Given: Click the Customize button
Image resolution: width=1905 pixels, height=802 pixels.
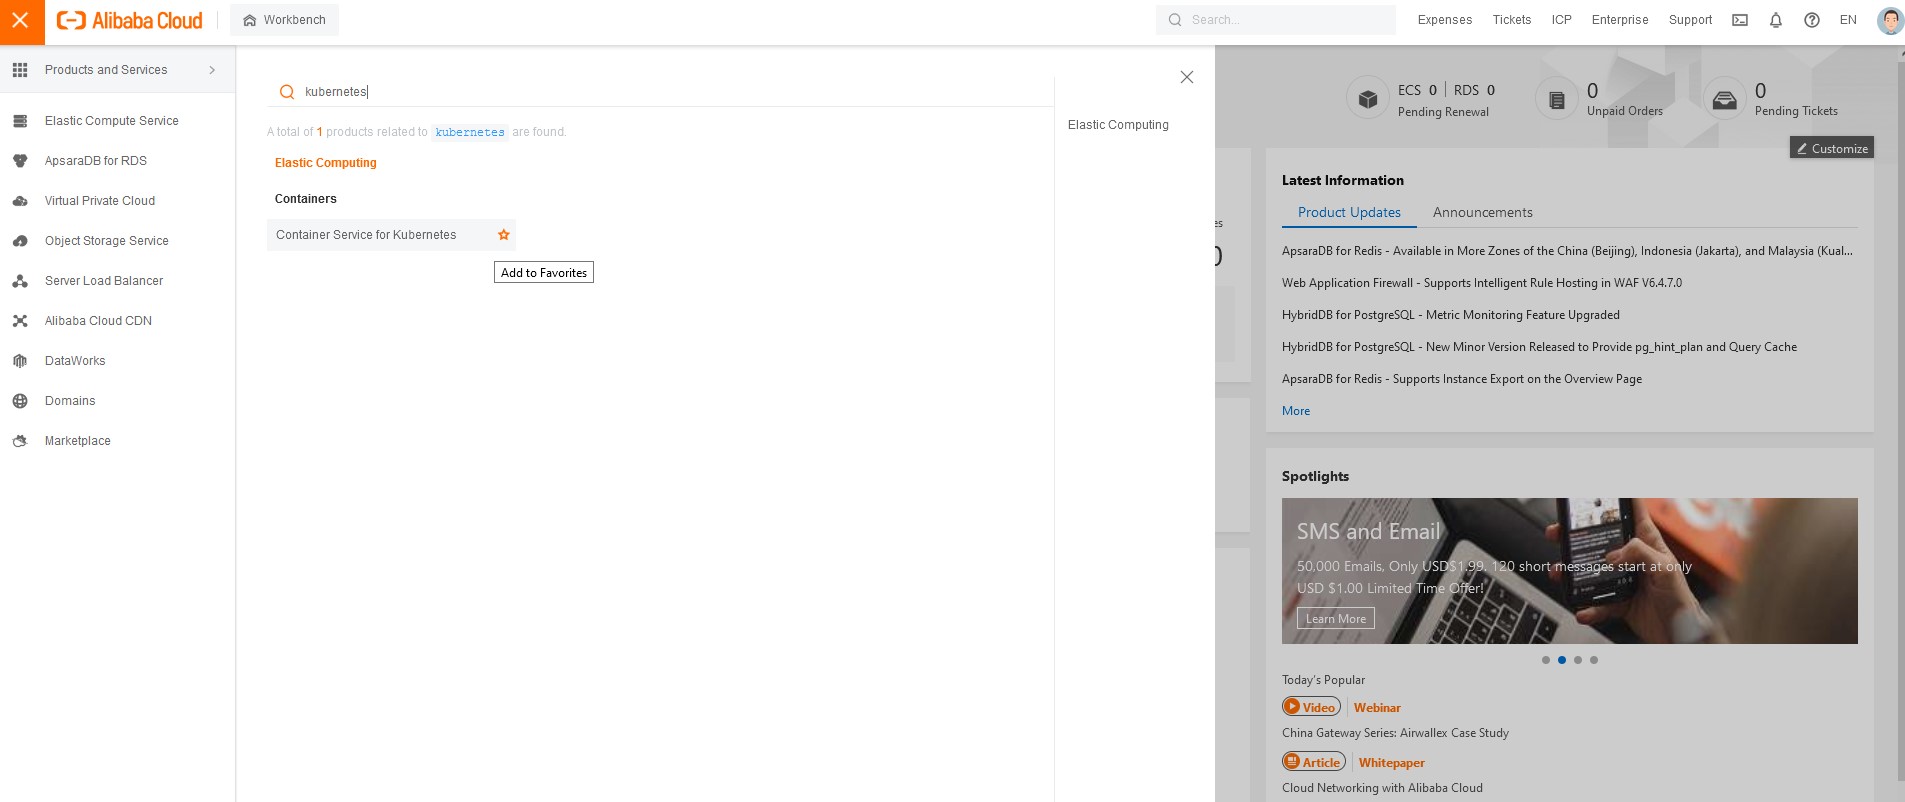Looking at the screenshot, I should [x=1832, y=148].
